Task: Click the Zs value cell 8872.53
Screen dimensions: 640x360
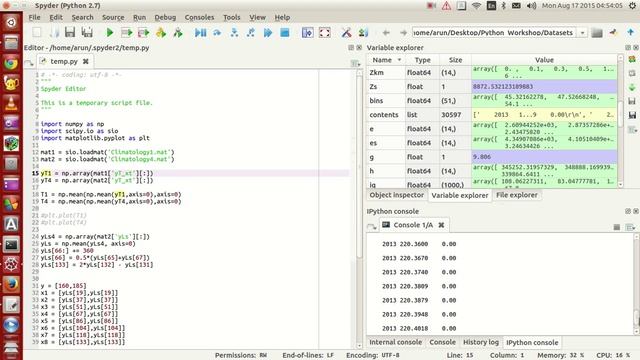Action: [x=544, y=87]
